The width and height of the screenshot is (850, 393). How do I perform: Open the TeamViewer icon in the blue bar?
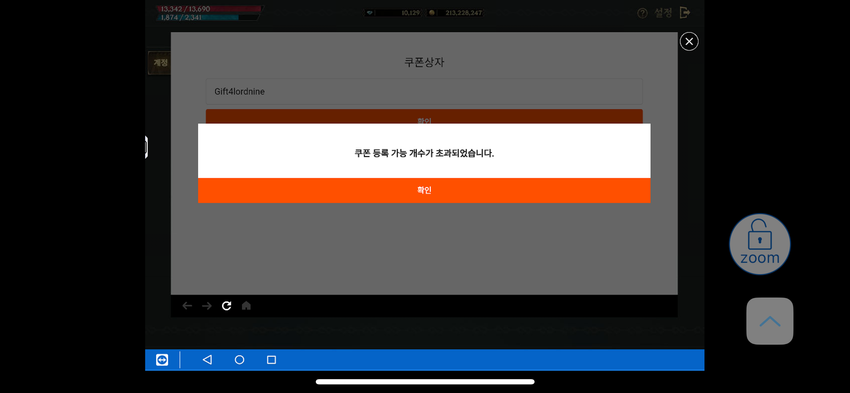tap(162, 360)
